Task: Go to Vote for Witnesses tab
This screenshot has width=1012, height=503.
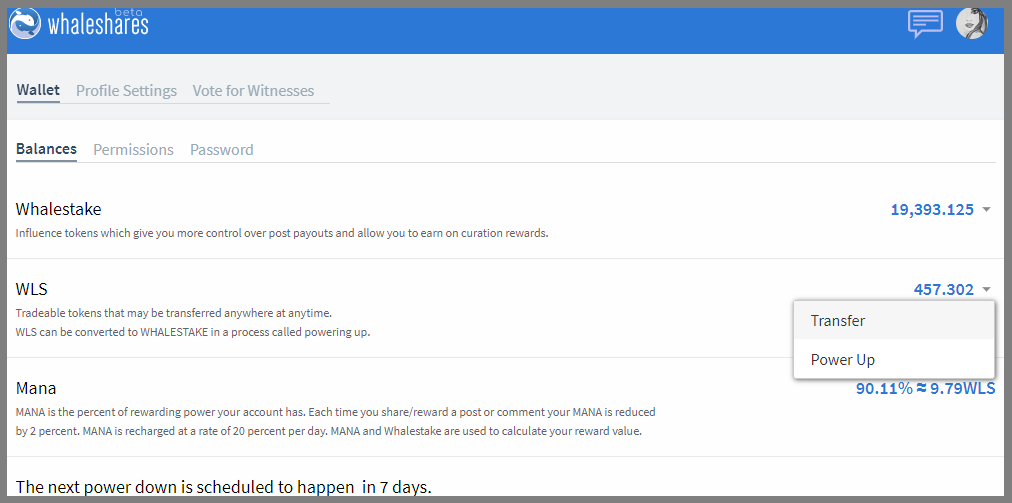Action: [x=254, y=90]
